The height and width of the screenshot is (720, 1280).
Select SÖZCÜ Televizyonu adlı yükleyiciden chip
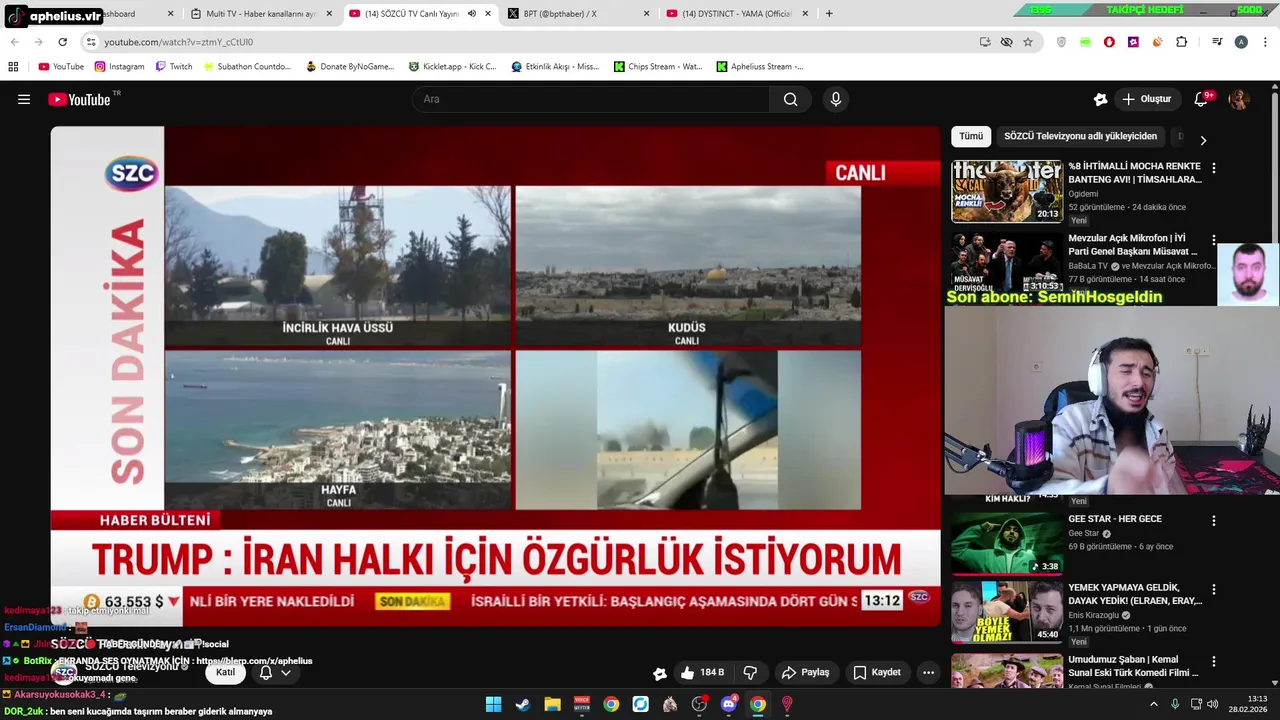[1080, 136]
